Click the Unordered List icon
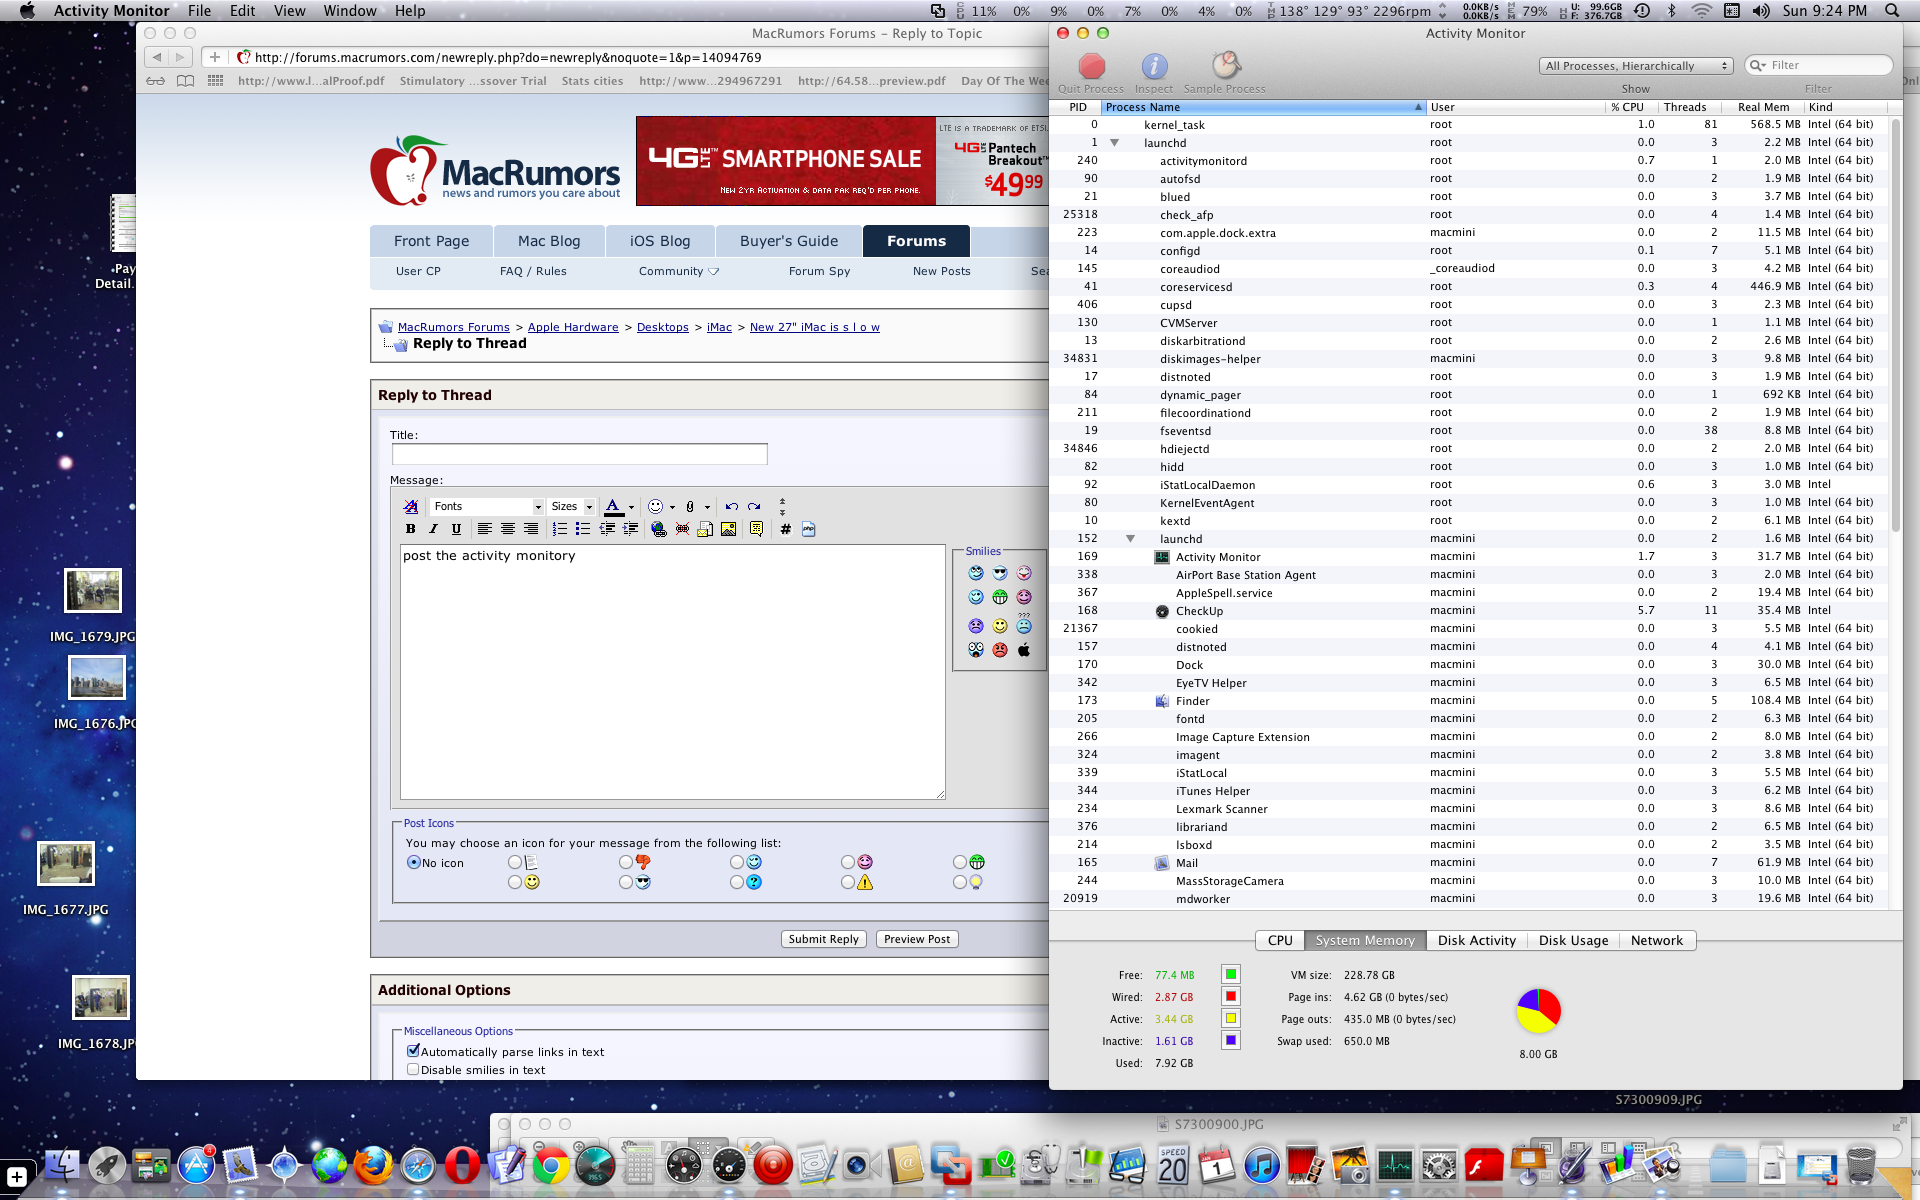The height and width of the screenshot is (1200, 1920). [583, 529]
